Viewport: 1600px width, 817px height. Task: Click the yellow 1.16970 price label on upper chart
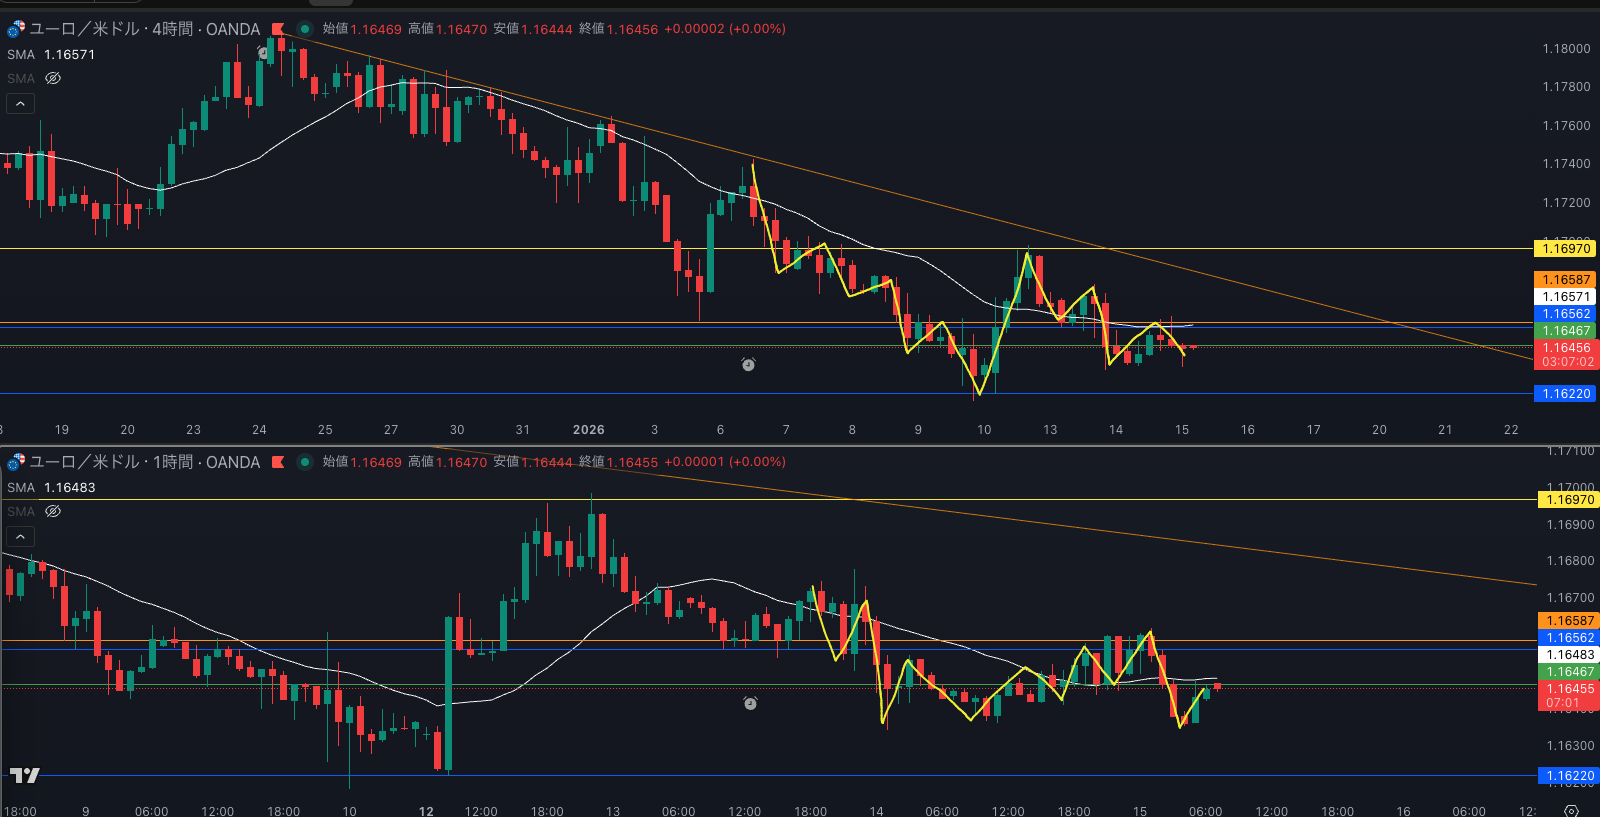[x=1565, y=249]
